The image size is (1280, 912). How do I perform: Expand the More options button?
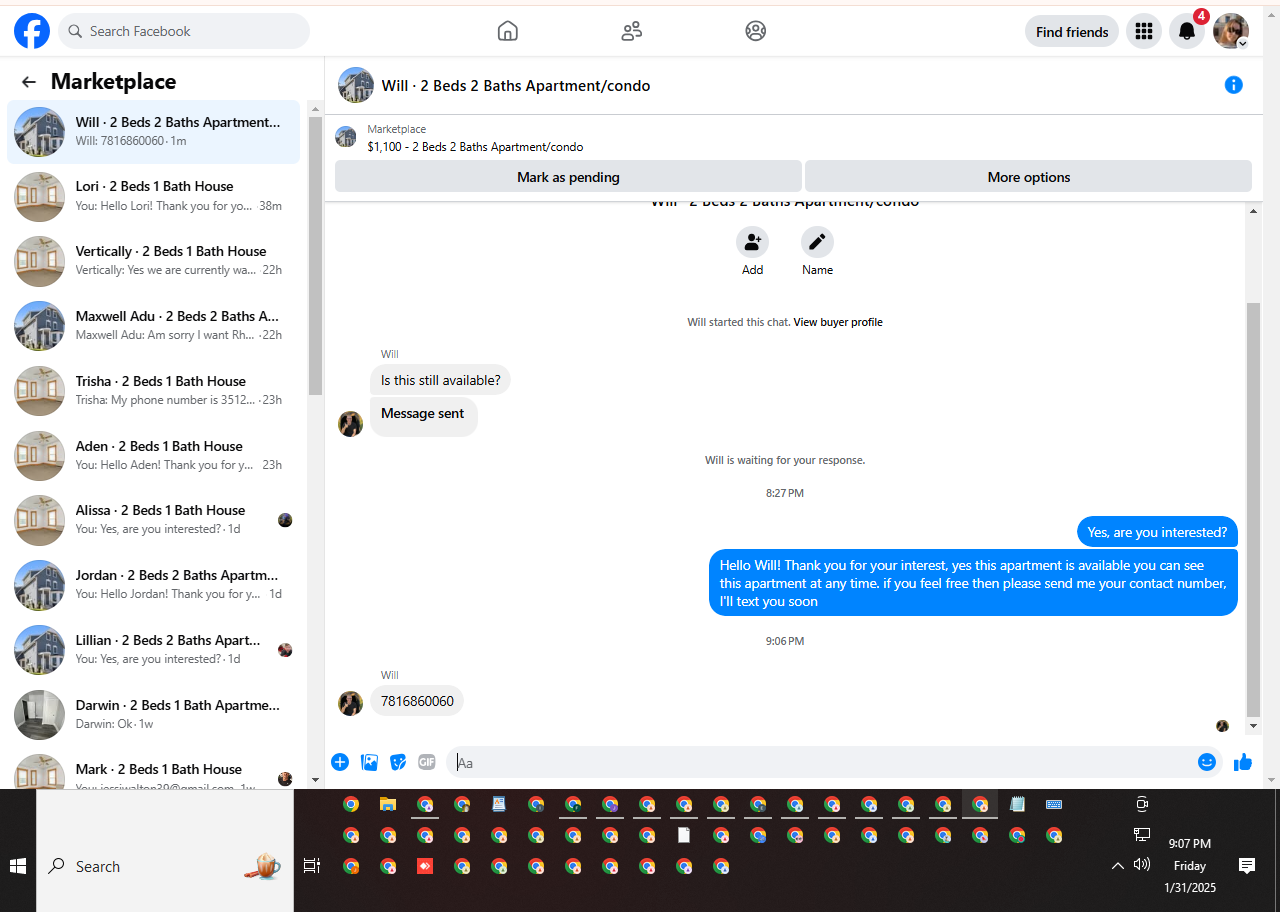pyautogui.click(x=1028, y=177)
